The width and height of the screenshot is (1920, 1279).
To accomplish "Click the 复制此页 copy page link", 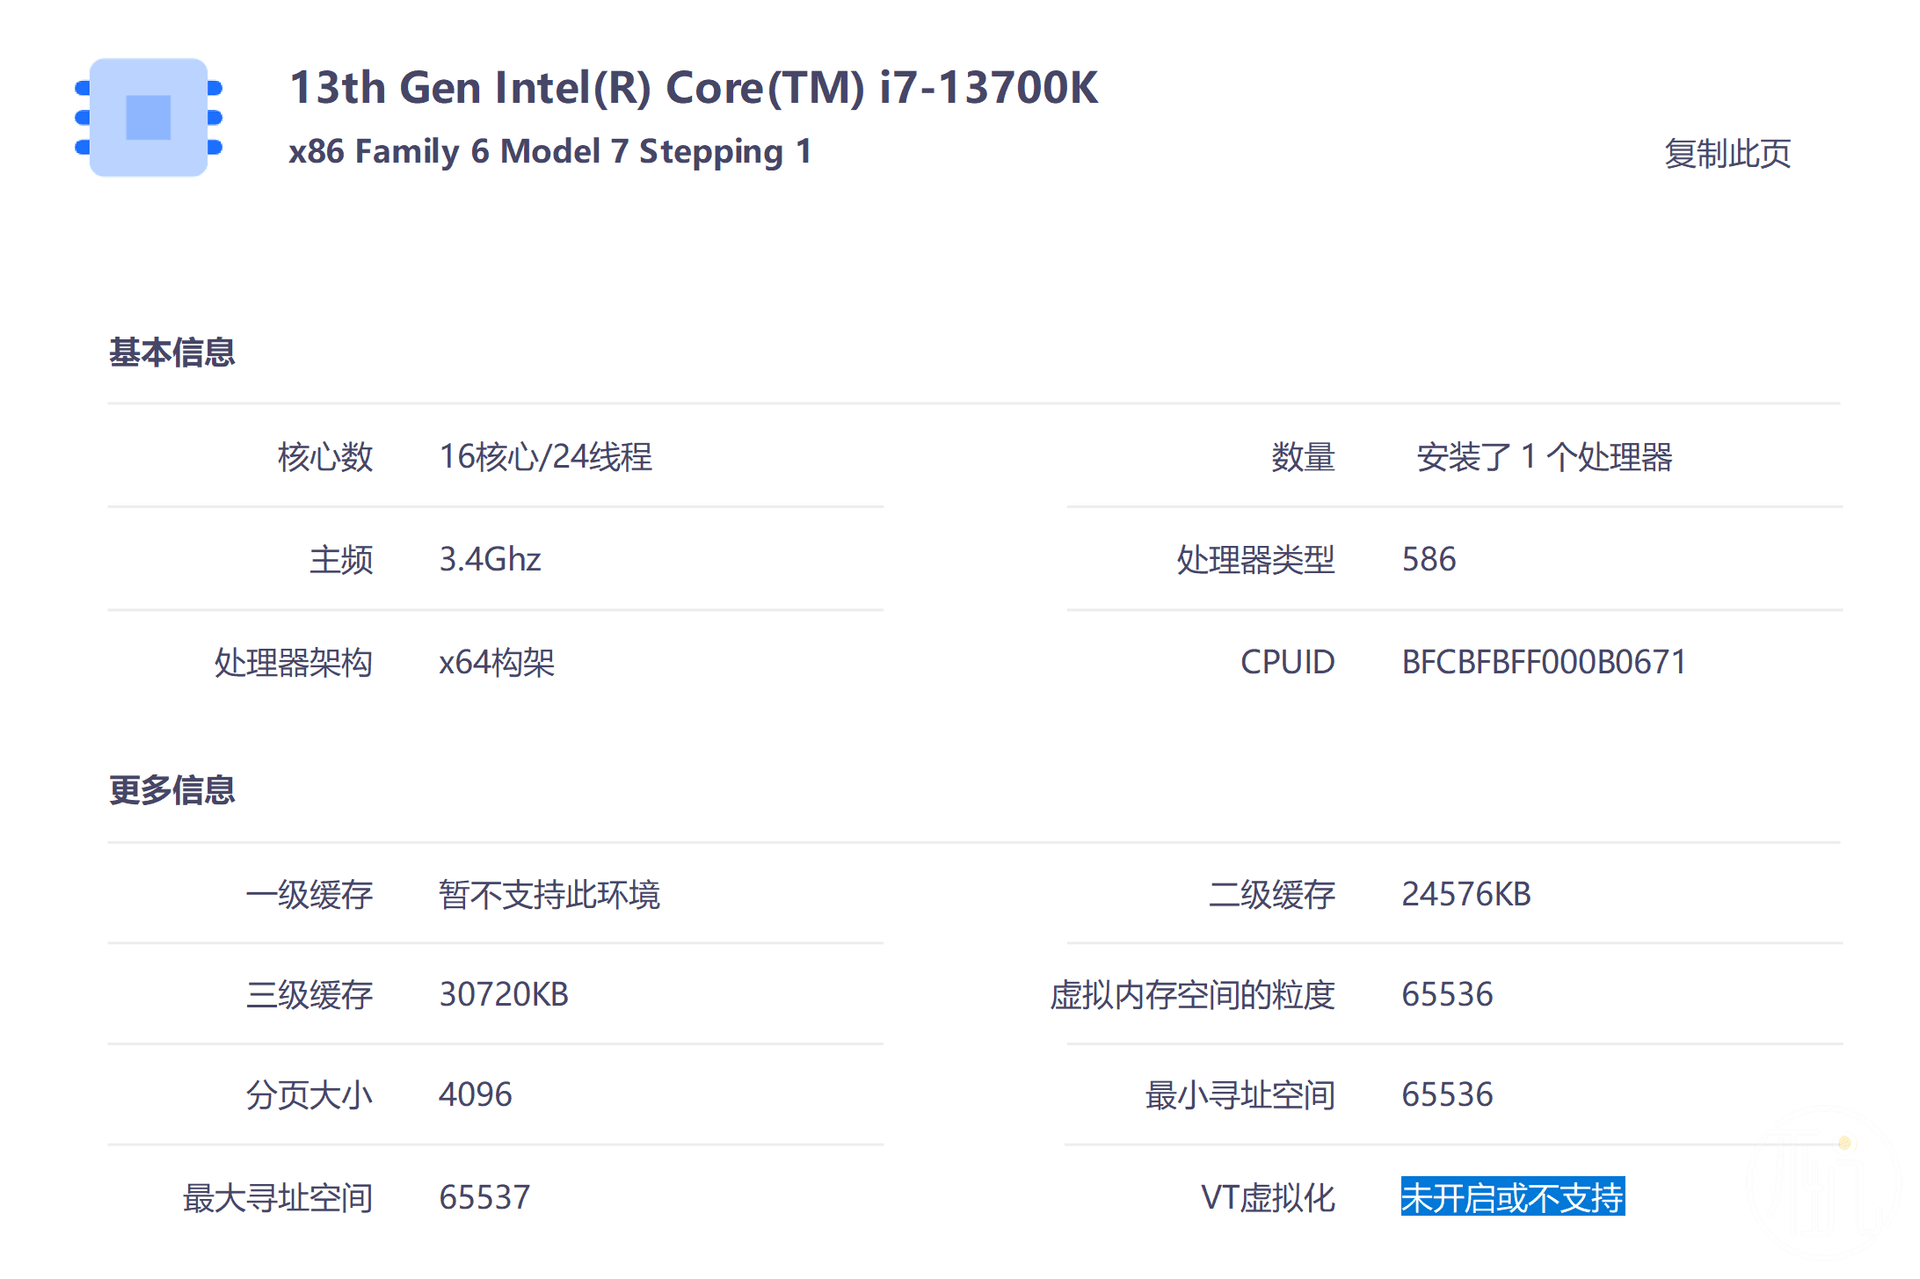I will point(1726,154).
